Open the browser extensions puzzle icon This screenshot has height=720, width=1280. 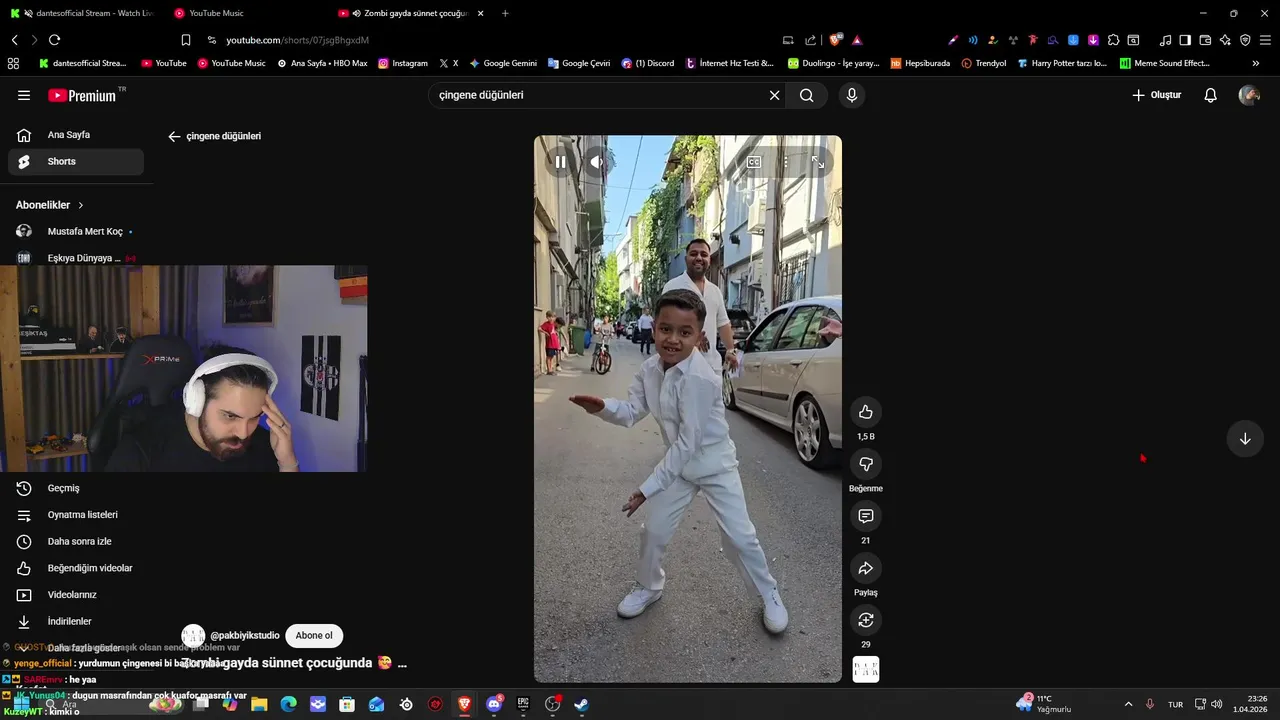click(1113, 40)
